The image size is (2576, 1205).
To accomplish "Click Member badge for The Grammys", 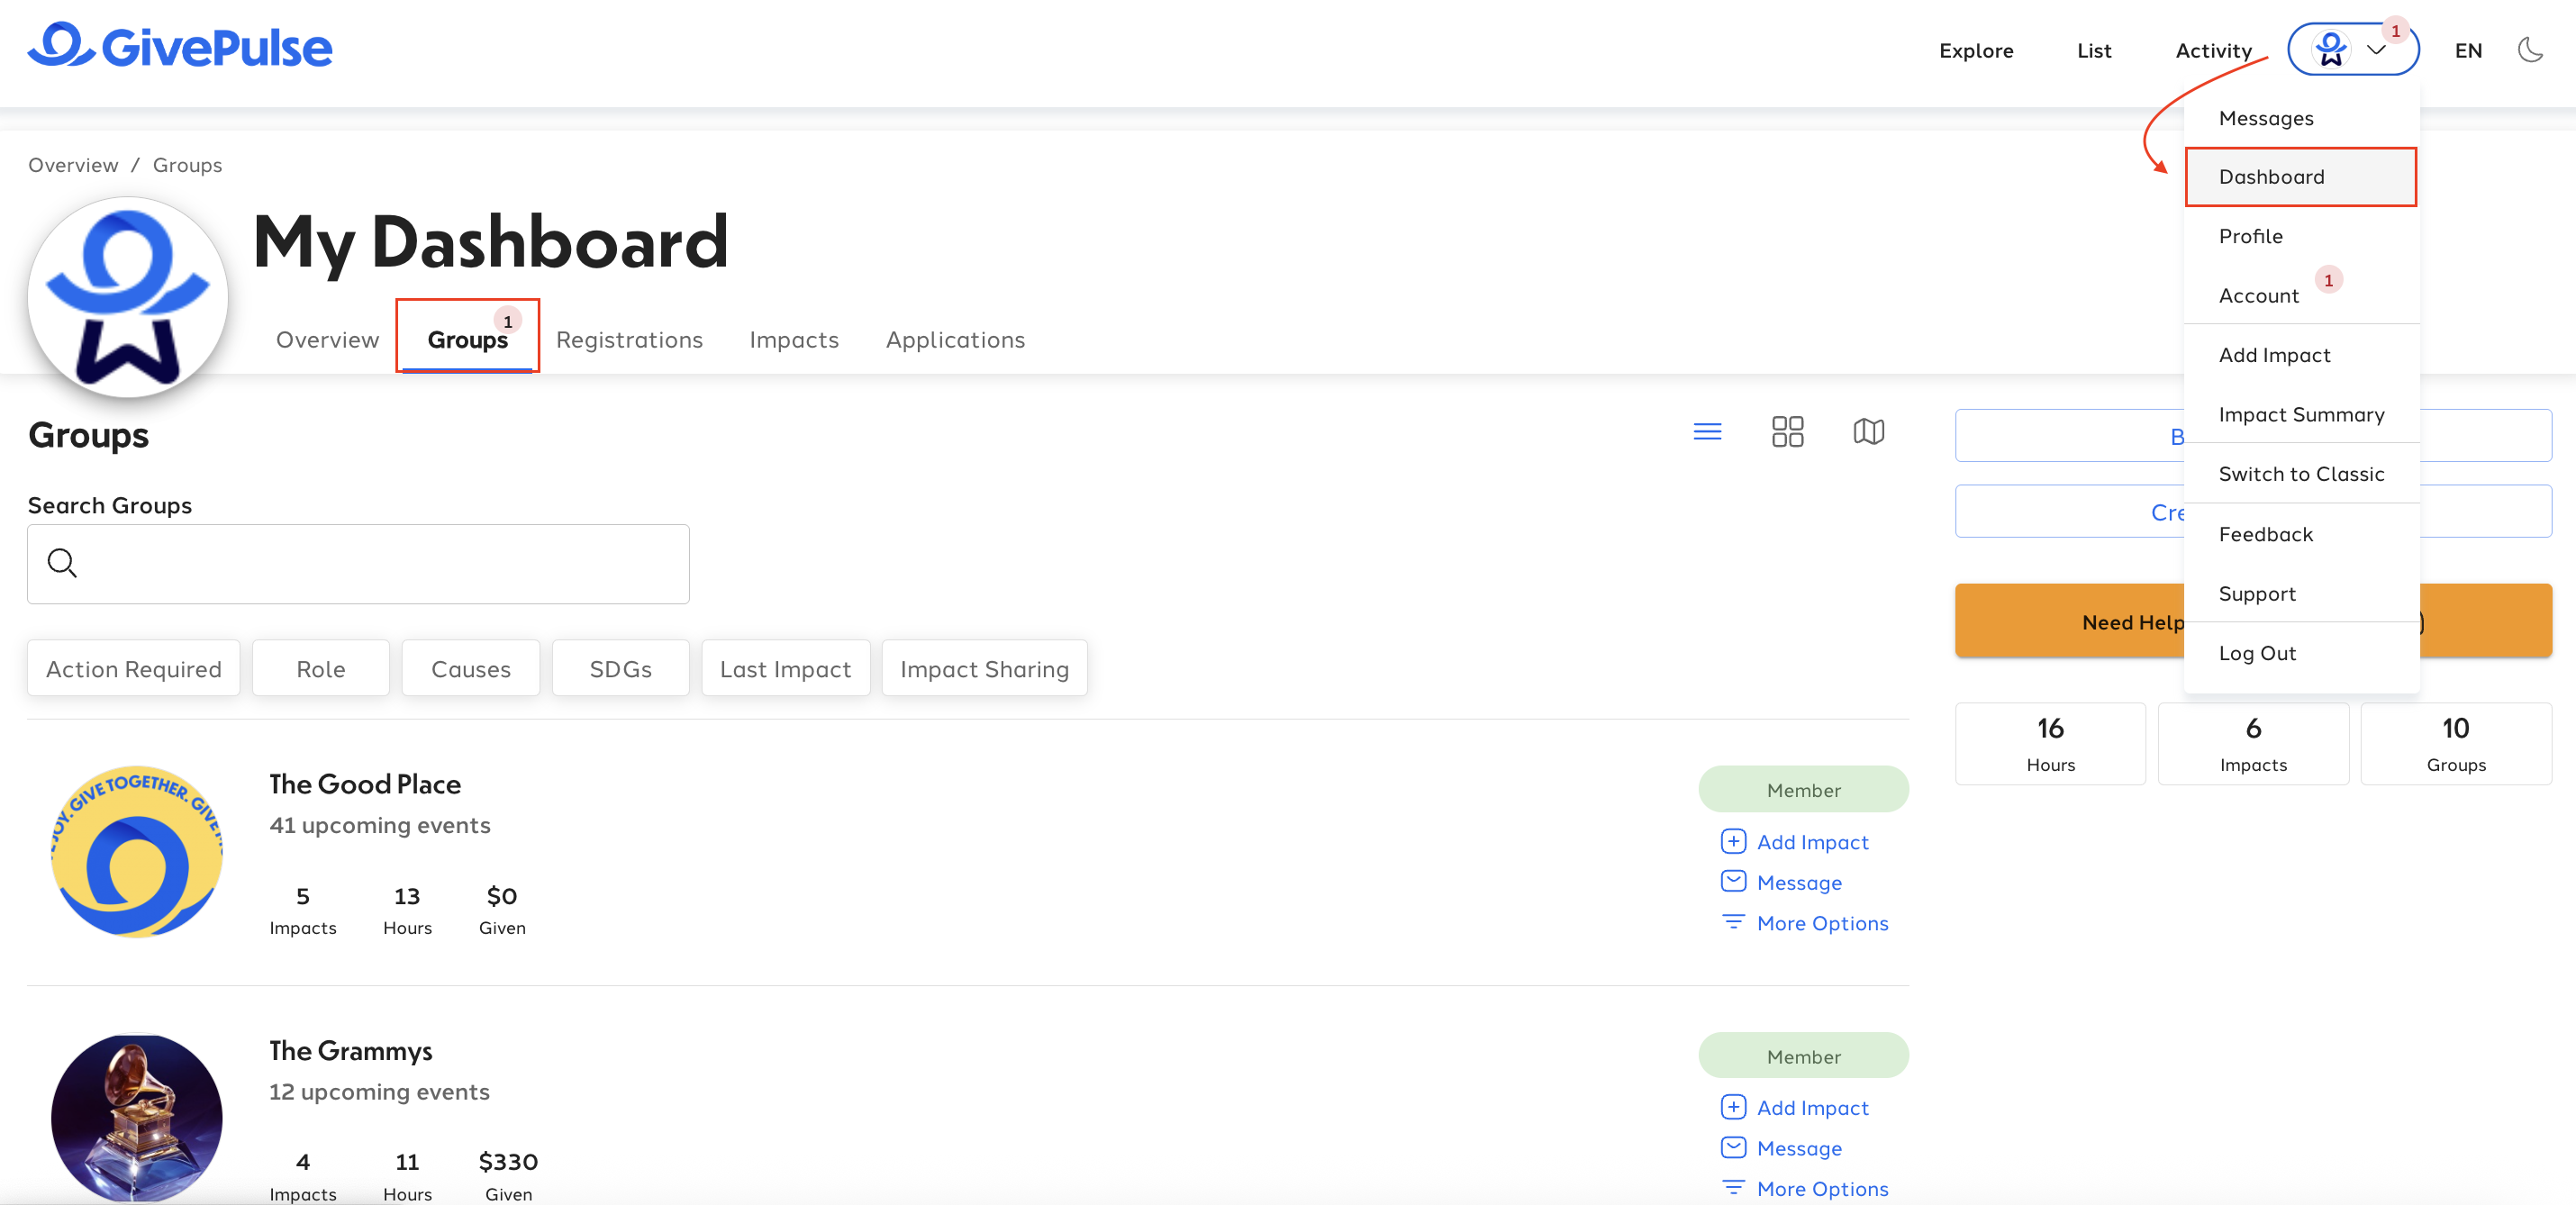I will coord(1803,1056).
